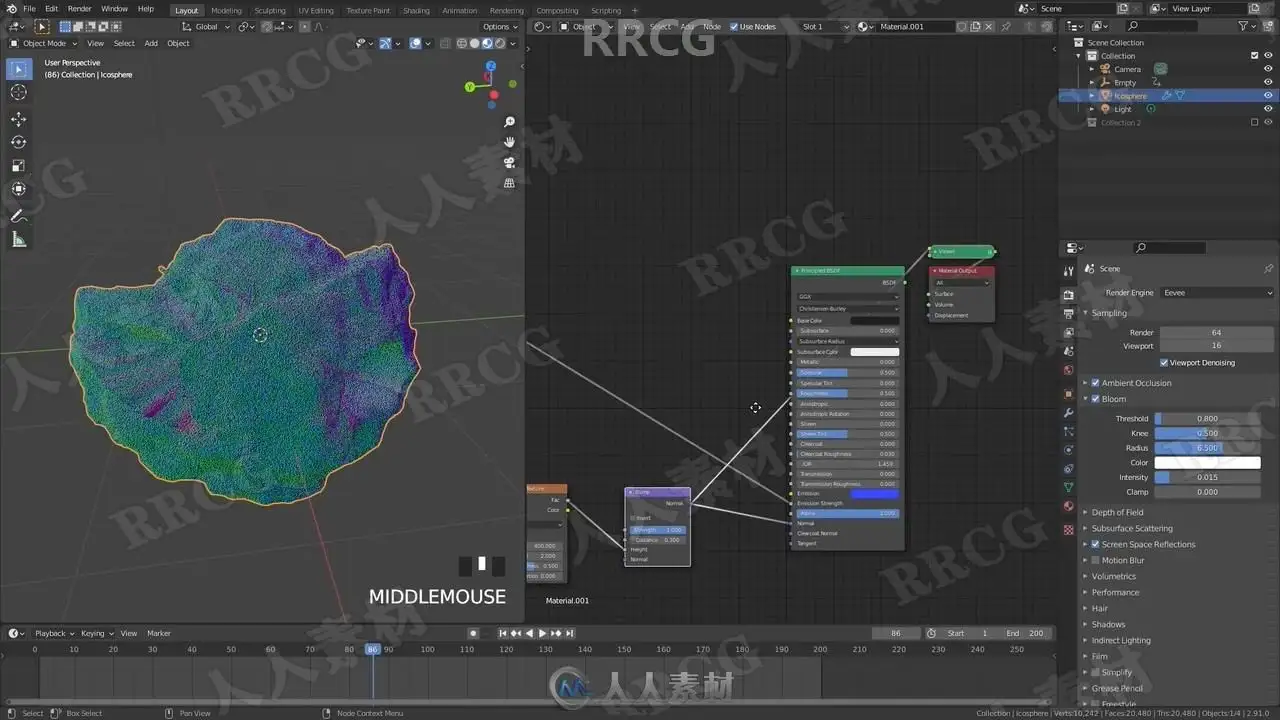Open the Blender logo menu

[12, 9]
